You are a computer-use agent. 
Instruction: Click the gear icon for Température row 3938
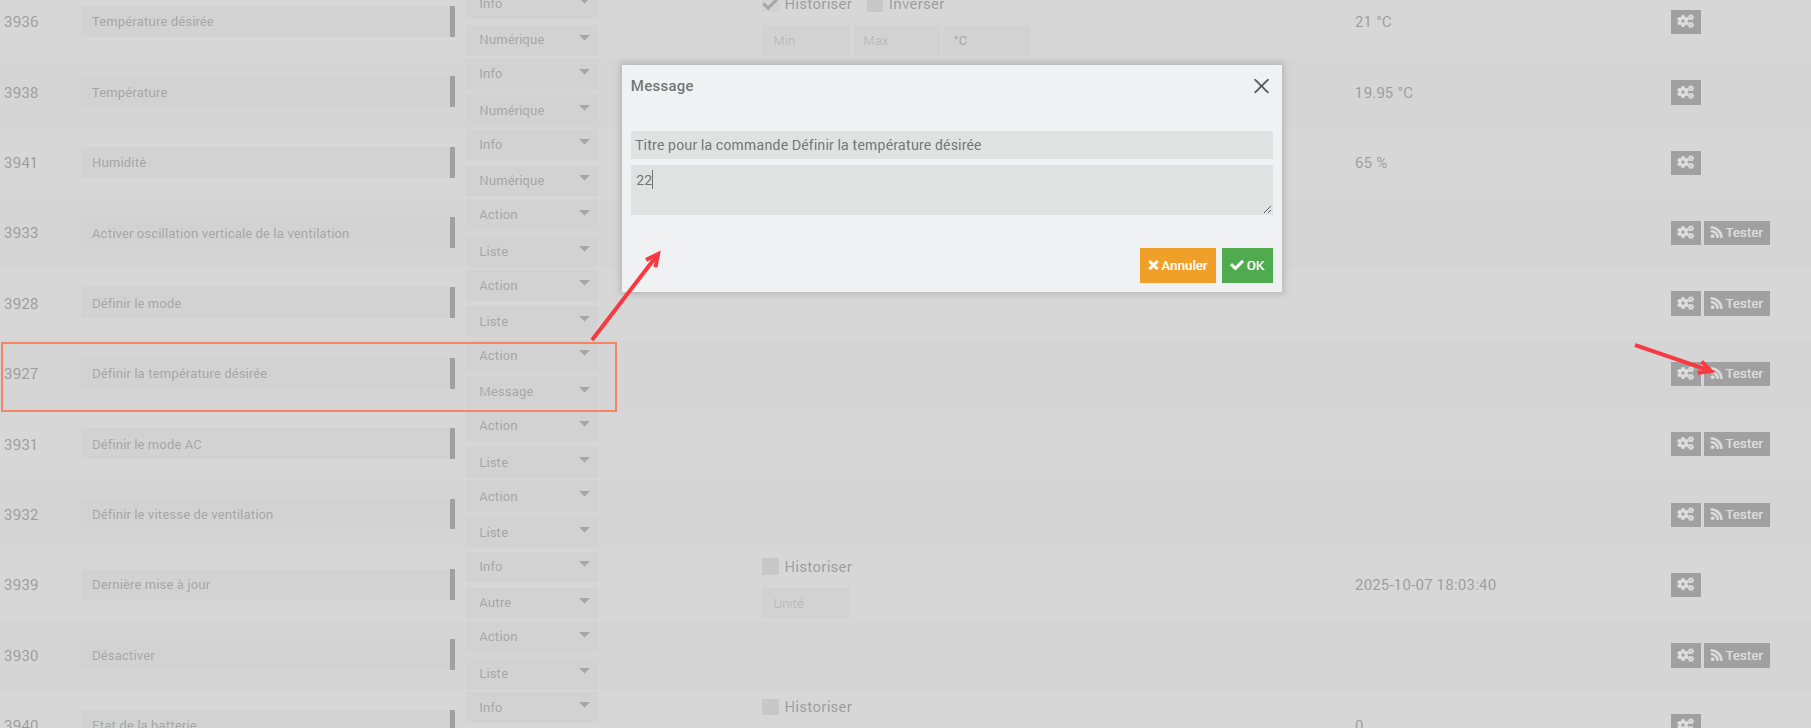[x=1685, y=92]
